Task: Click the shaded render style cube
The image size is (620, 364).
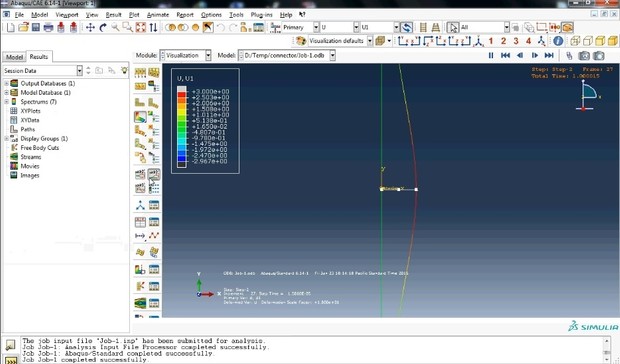Action: [x=612, y=41]
